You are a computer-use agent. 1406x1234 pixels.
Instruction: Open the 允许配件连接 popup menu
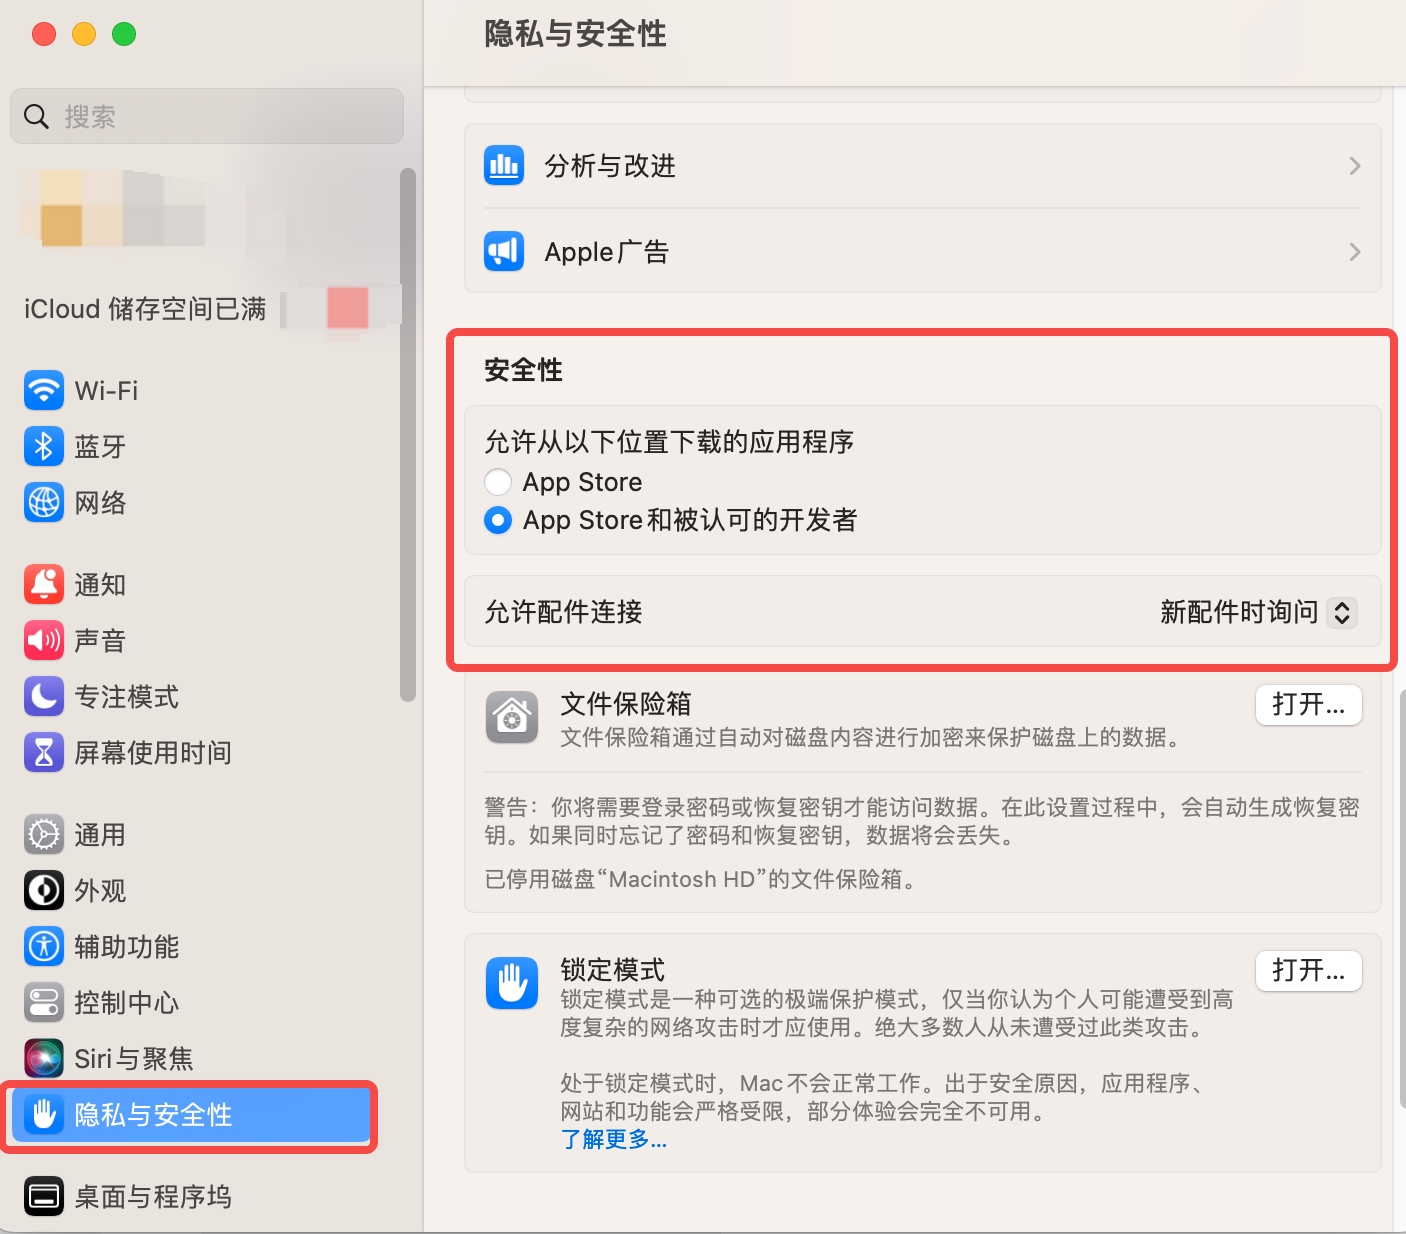tap(1341, 612)
